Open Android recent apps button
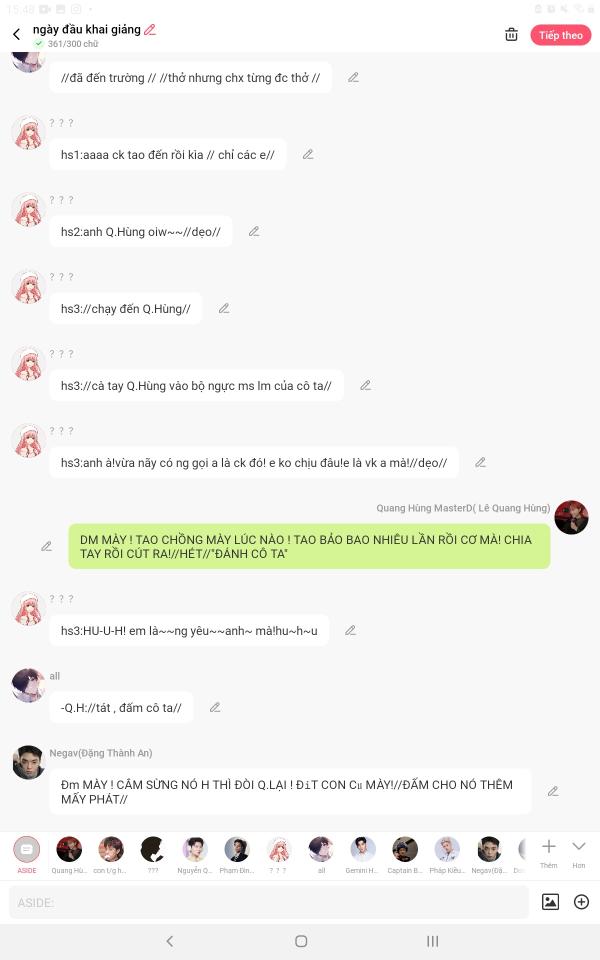 point(432,941)
